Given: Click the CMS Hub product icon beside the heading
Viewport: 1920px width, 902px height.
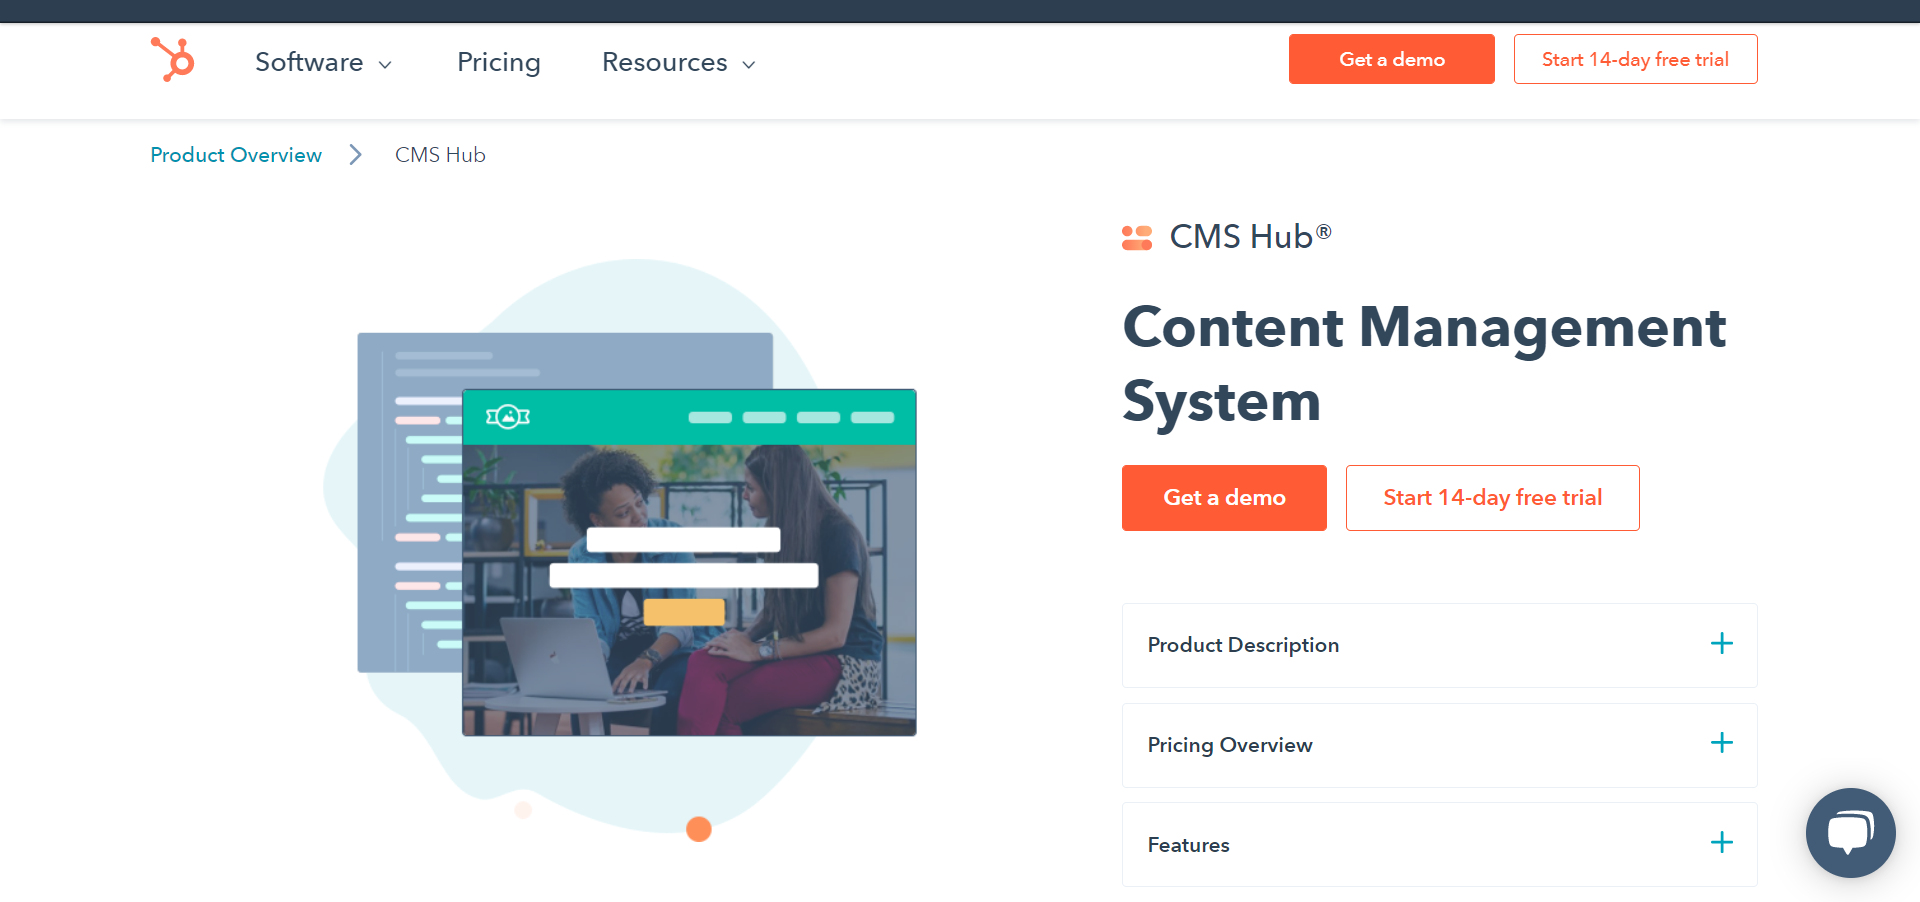Looking at the screenshot, I should coord(1138,236).
